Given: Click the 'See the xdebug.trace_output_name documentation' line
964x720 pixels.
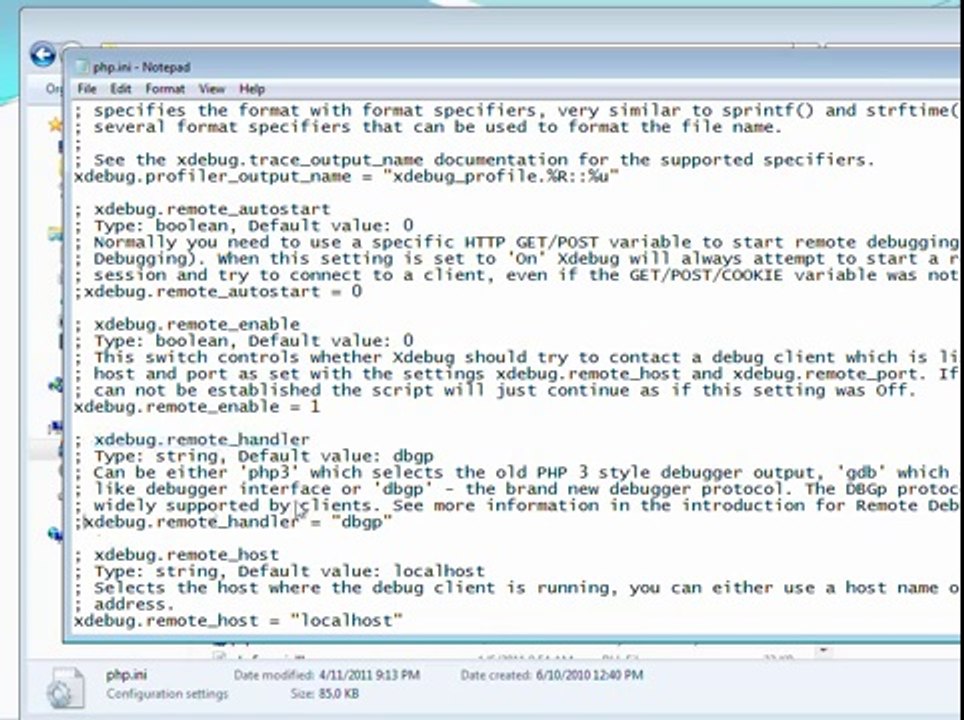Looking at the screenshot, I should click(474, 160).
